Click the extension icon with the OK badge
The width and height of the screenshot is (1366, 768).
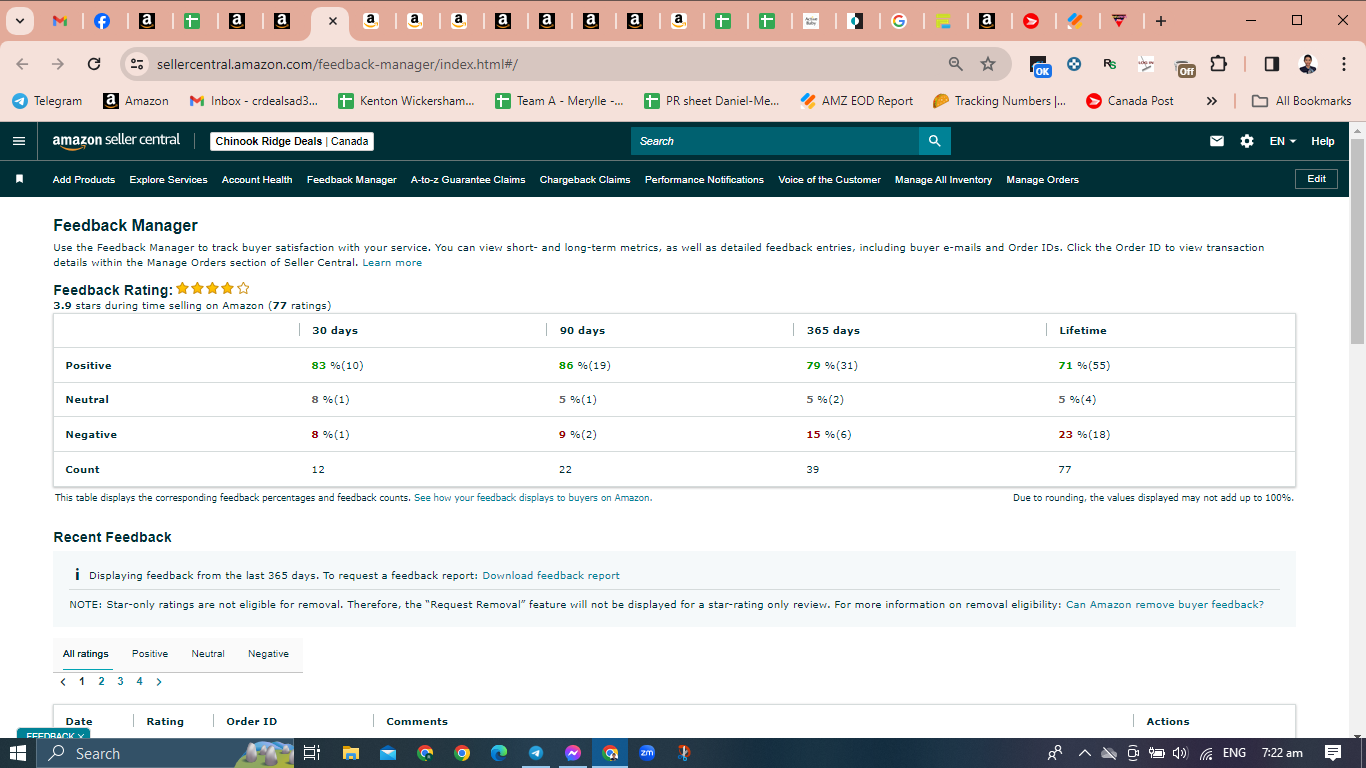click(1040, 66)
